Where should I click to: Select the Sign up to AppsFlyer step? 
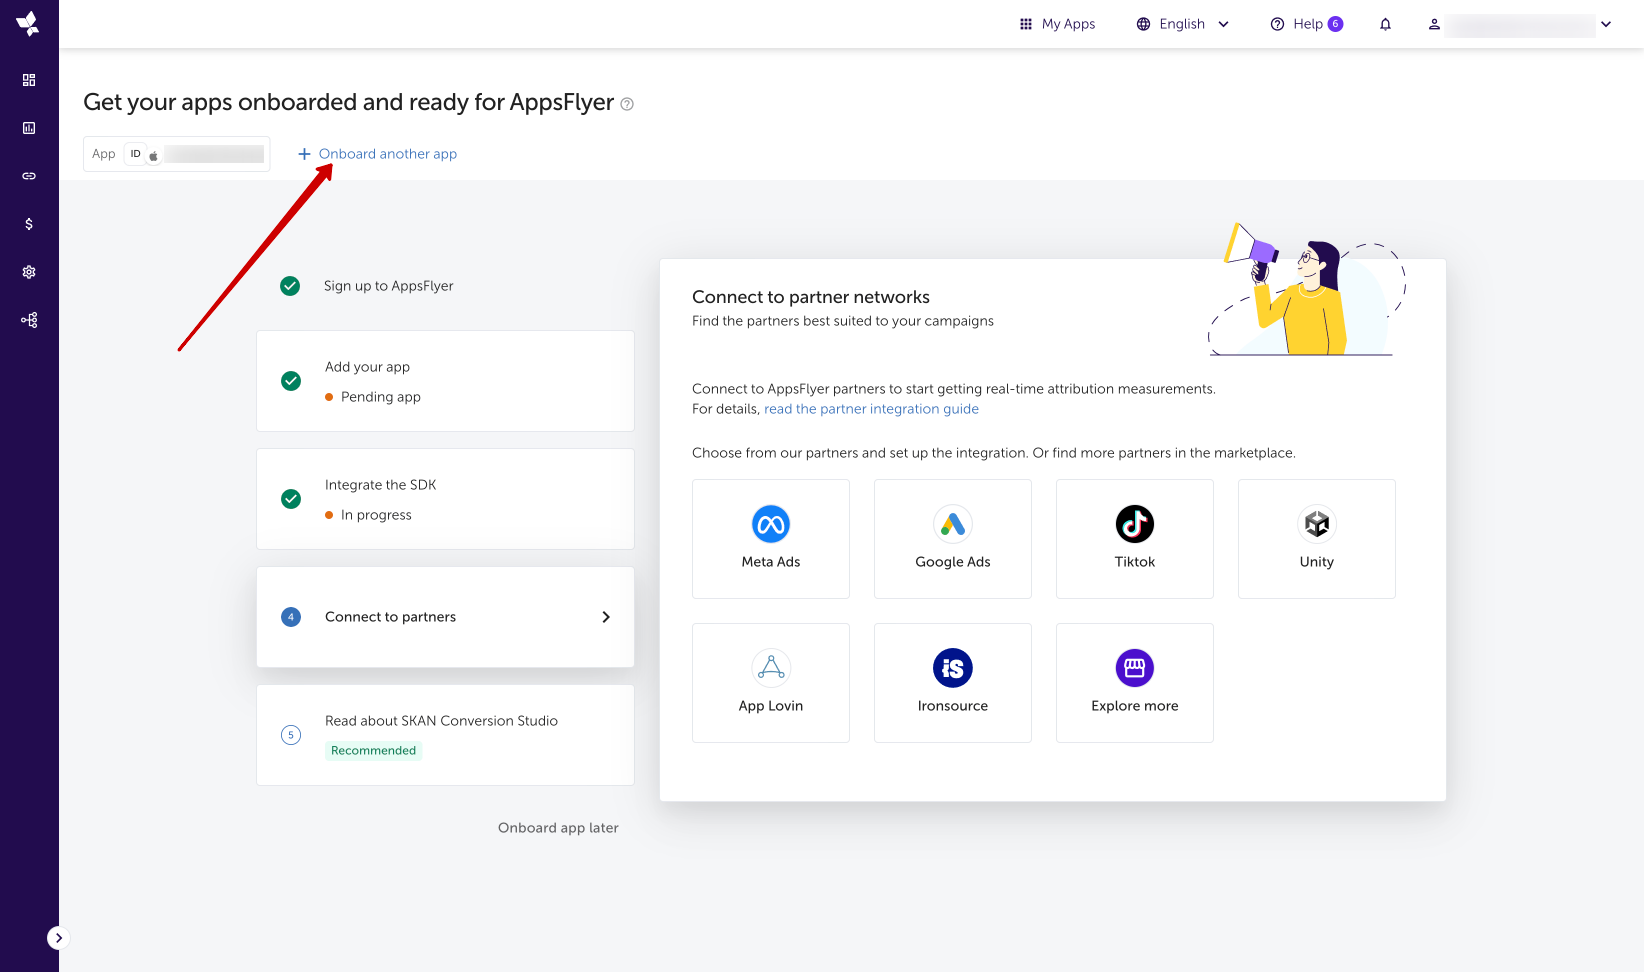pyautogui.click(x=388, y=286)
